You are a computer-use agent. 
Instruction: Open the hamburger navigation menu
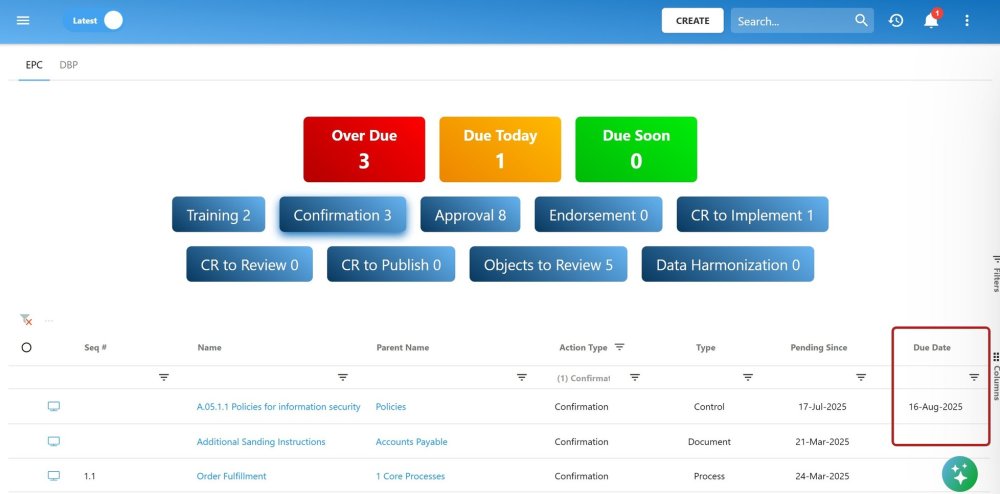(23, 20)
